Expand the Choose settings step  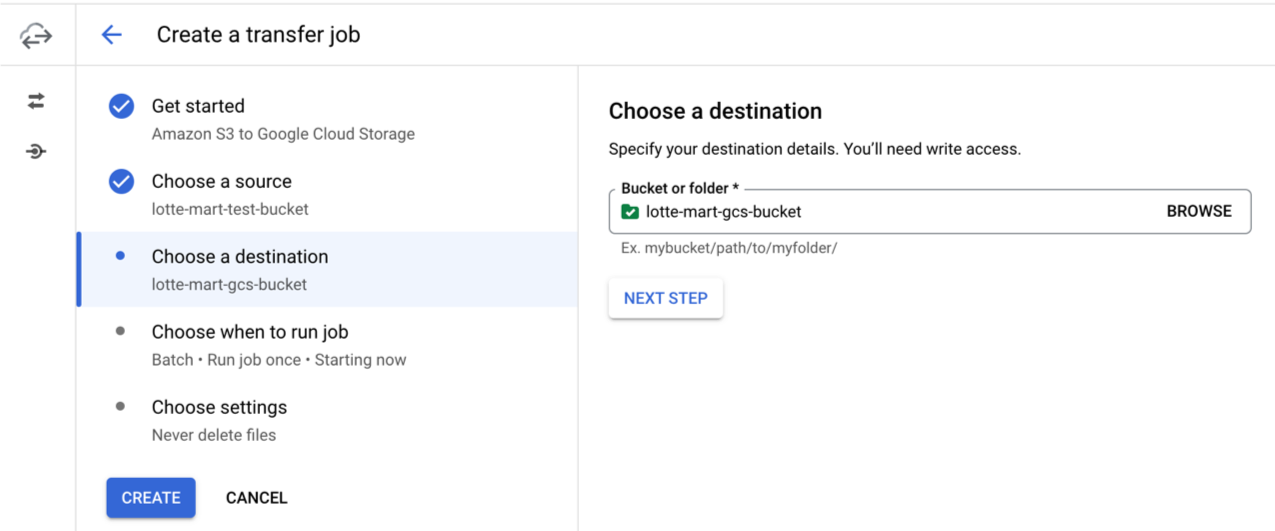click(x=219, y=407)
